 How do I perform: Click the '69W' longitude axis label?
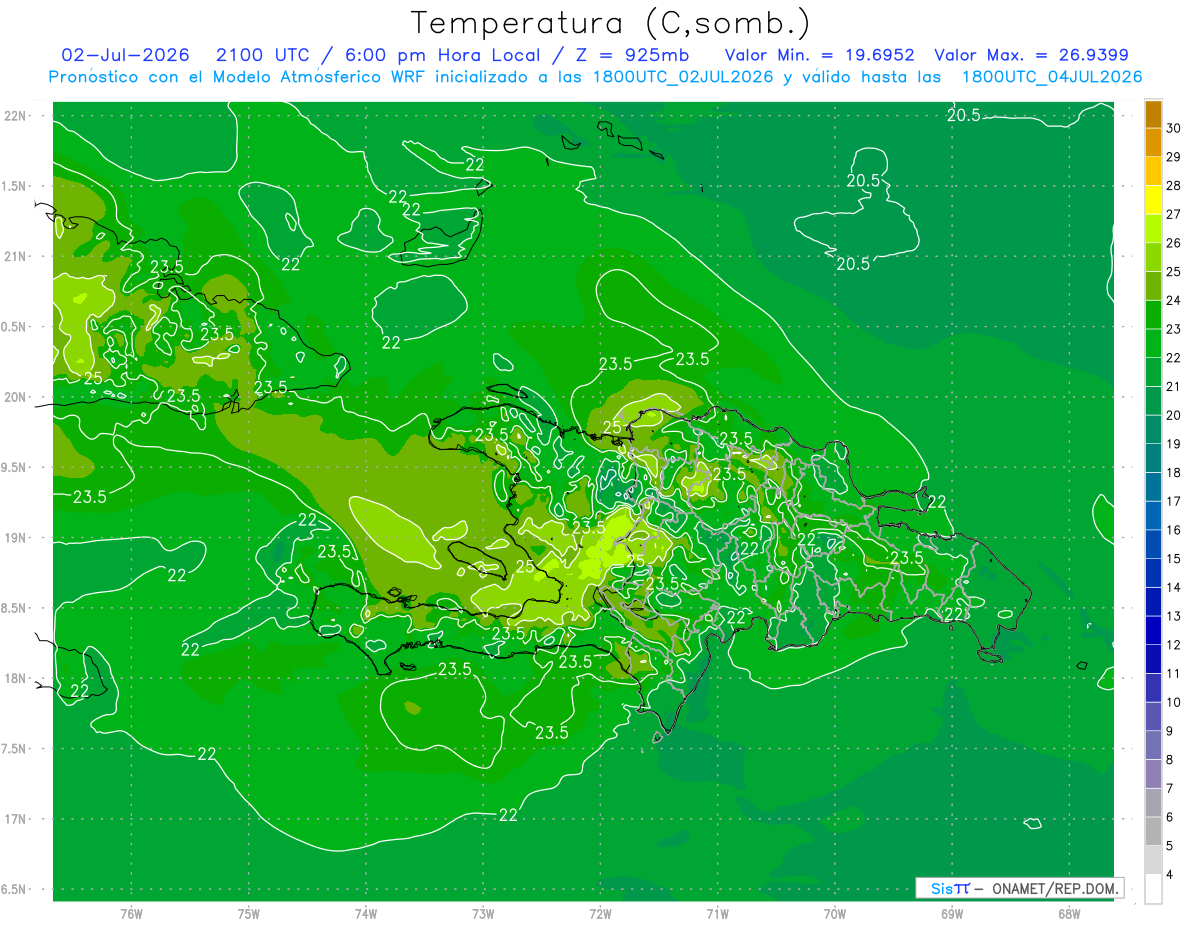pos(952,914)
